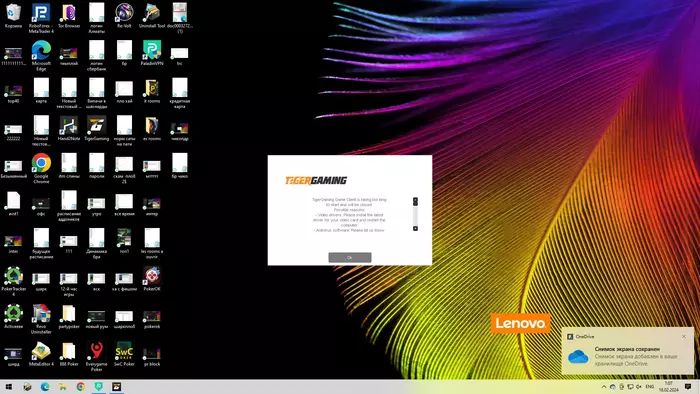
Task: Open the taskbar clock and date
Action: pos(668,387)
